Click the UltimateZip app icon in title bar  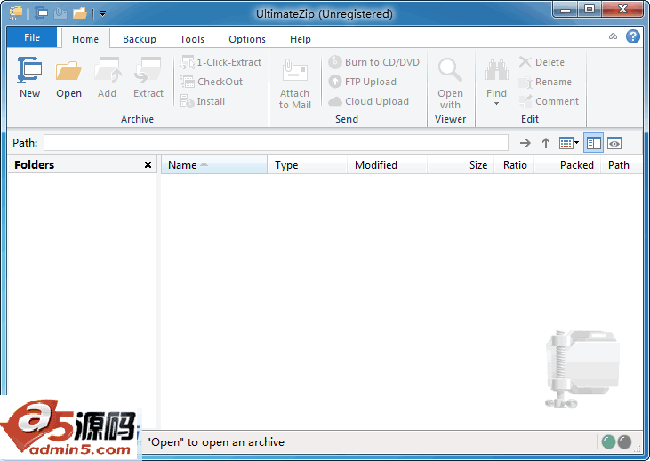(x=16, y=13)
